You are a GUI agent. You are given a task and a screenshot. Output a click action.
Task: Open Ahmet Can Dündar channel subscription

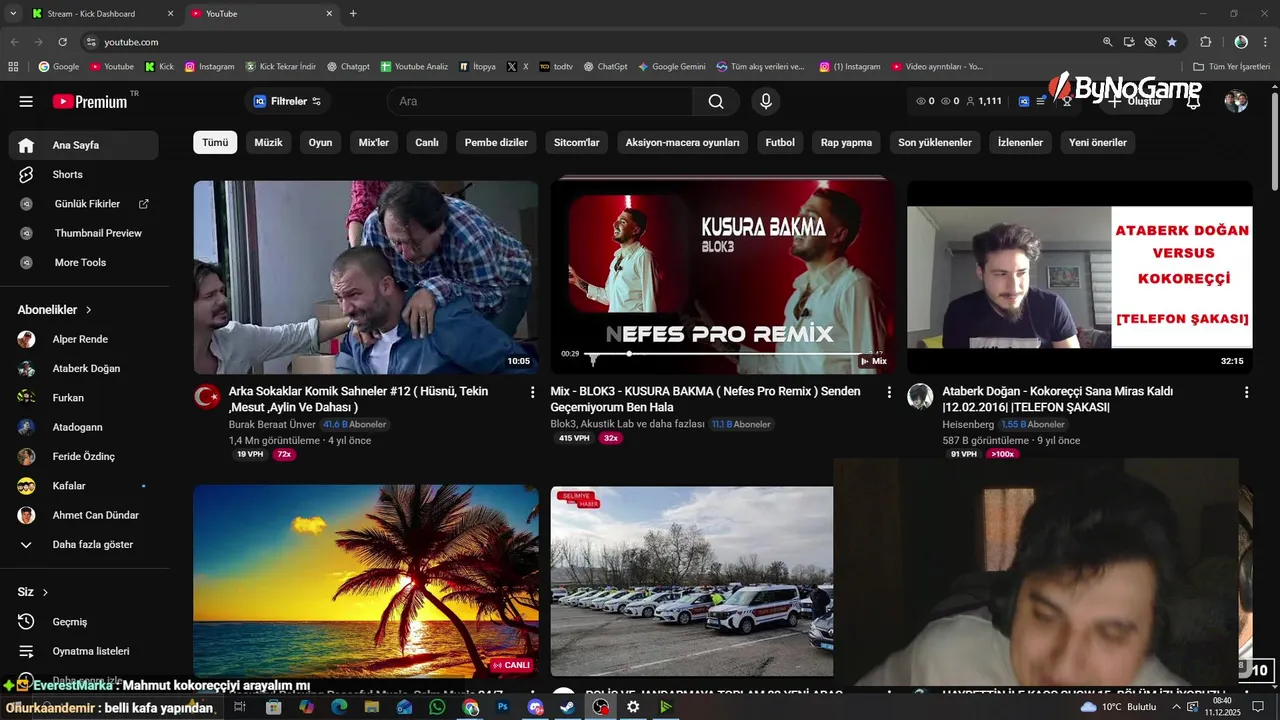coord(84,515)
